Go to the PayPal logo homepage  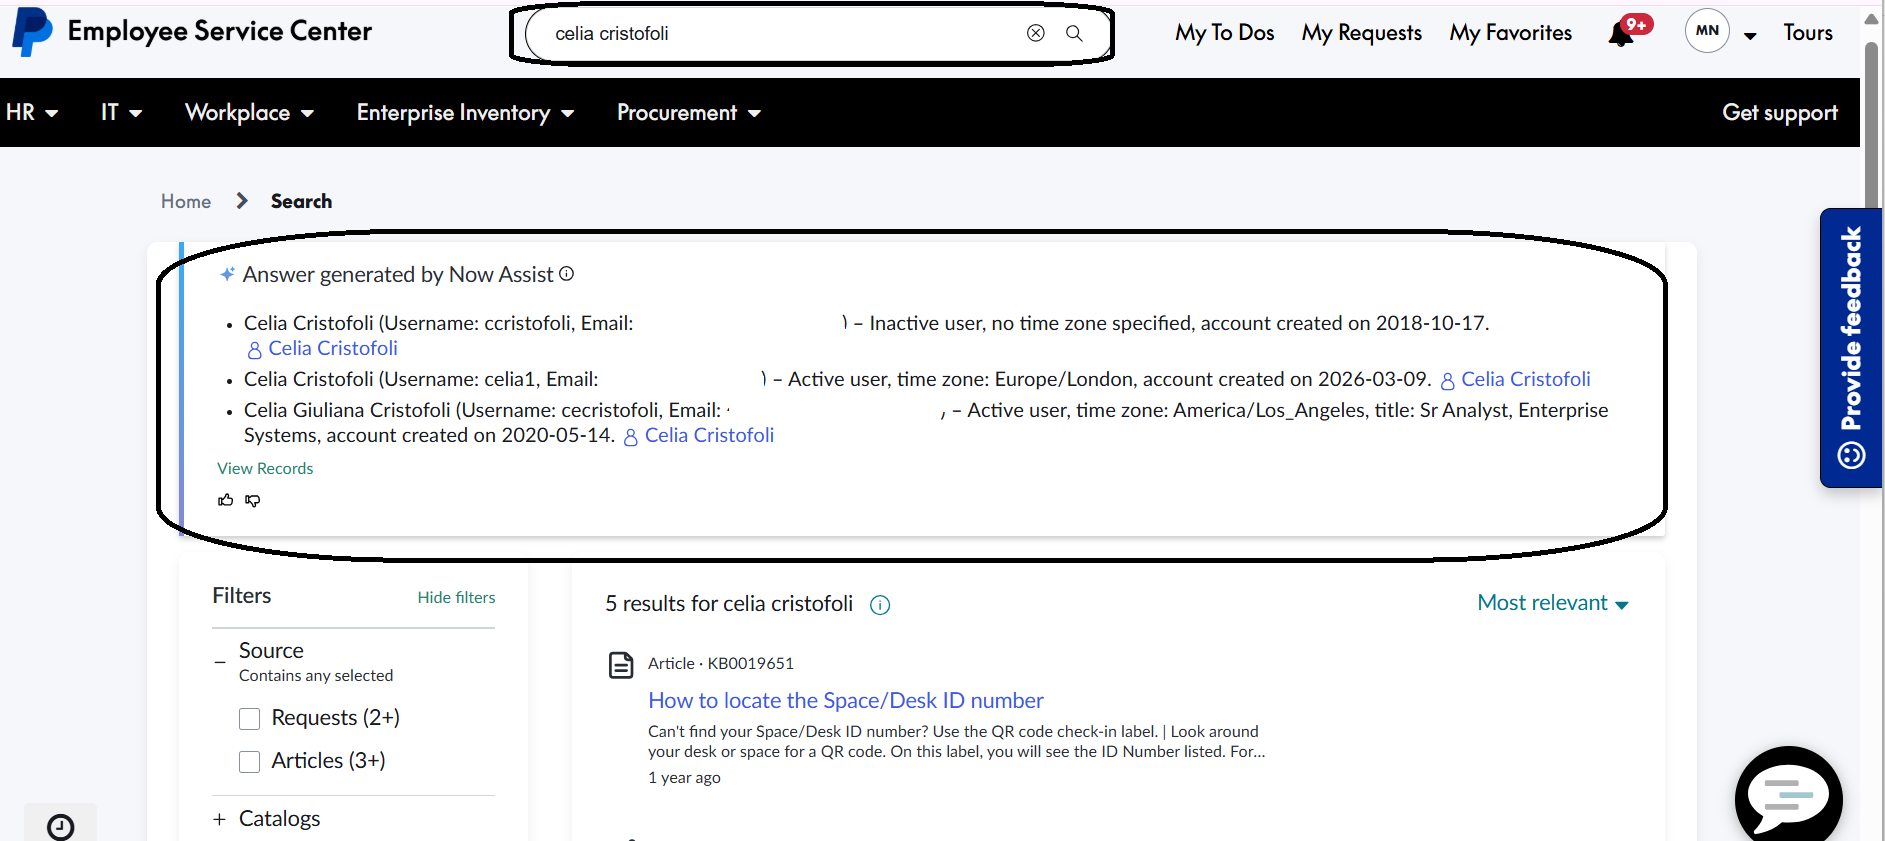[x=32, y=32]
